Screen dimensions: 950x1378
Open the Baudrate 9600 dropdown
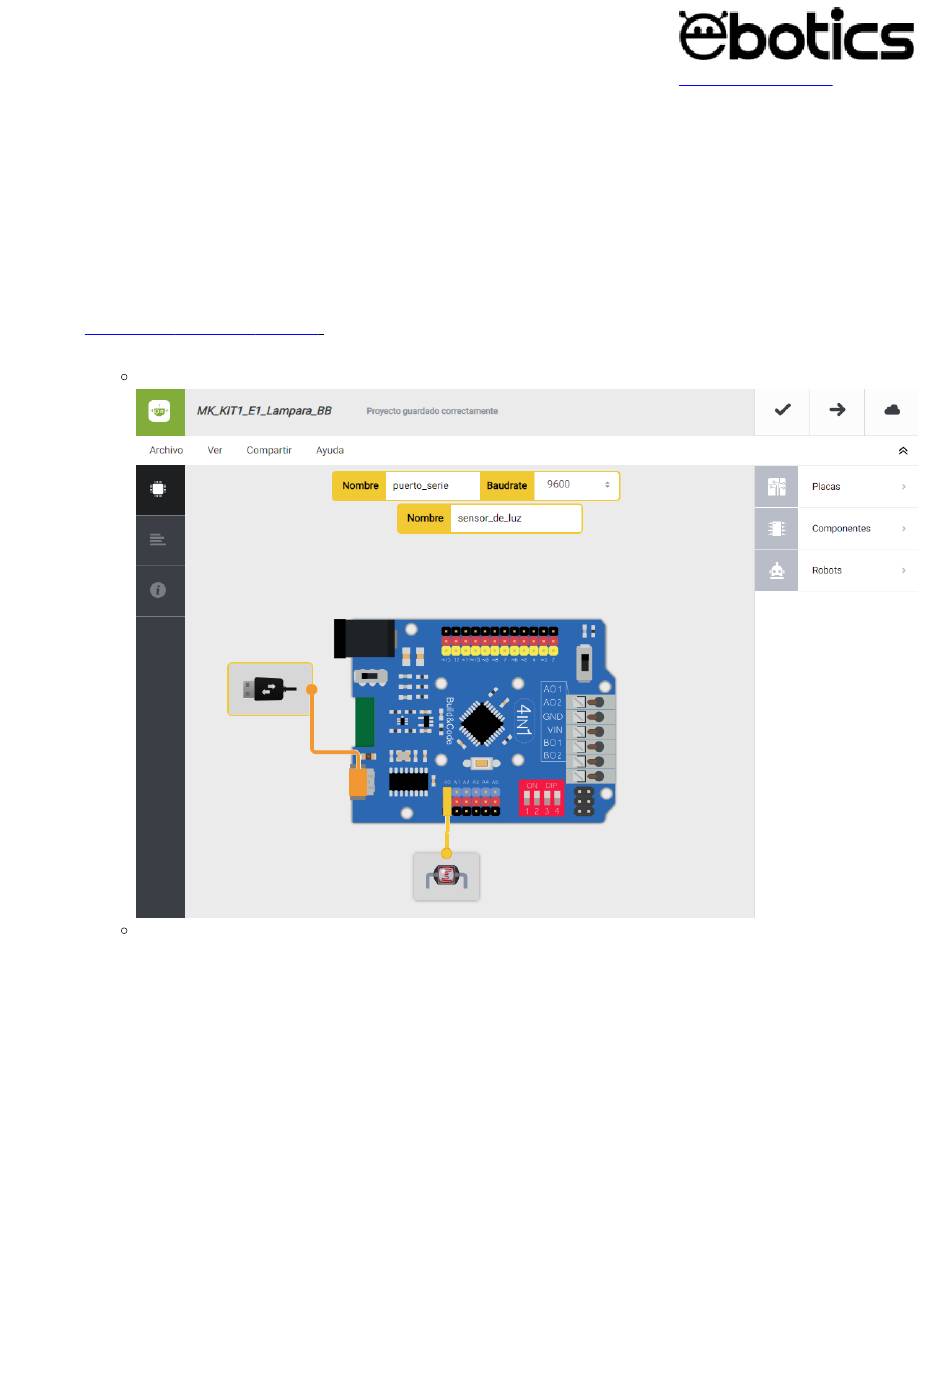[577, 486]
